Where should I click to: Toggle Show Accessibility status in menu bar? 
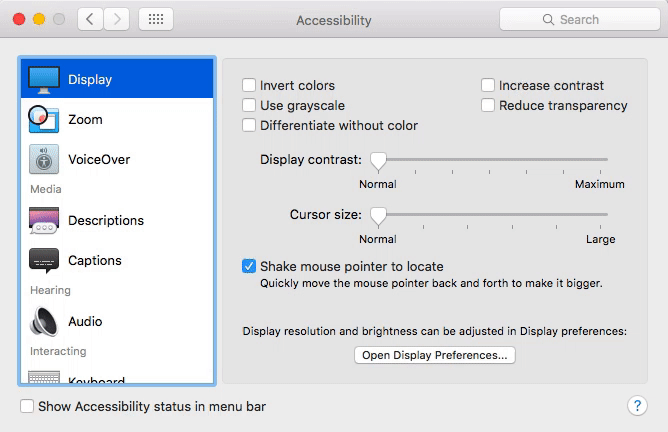coord(28,407)
